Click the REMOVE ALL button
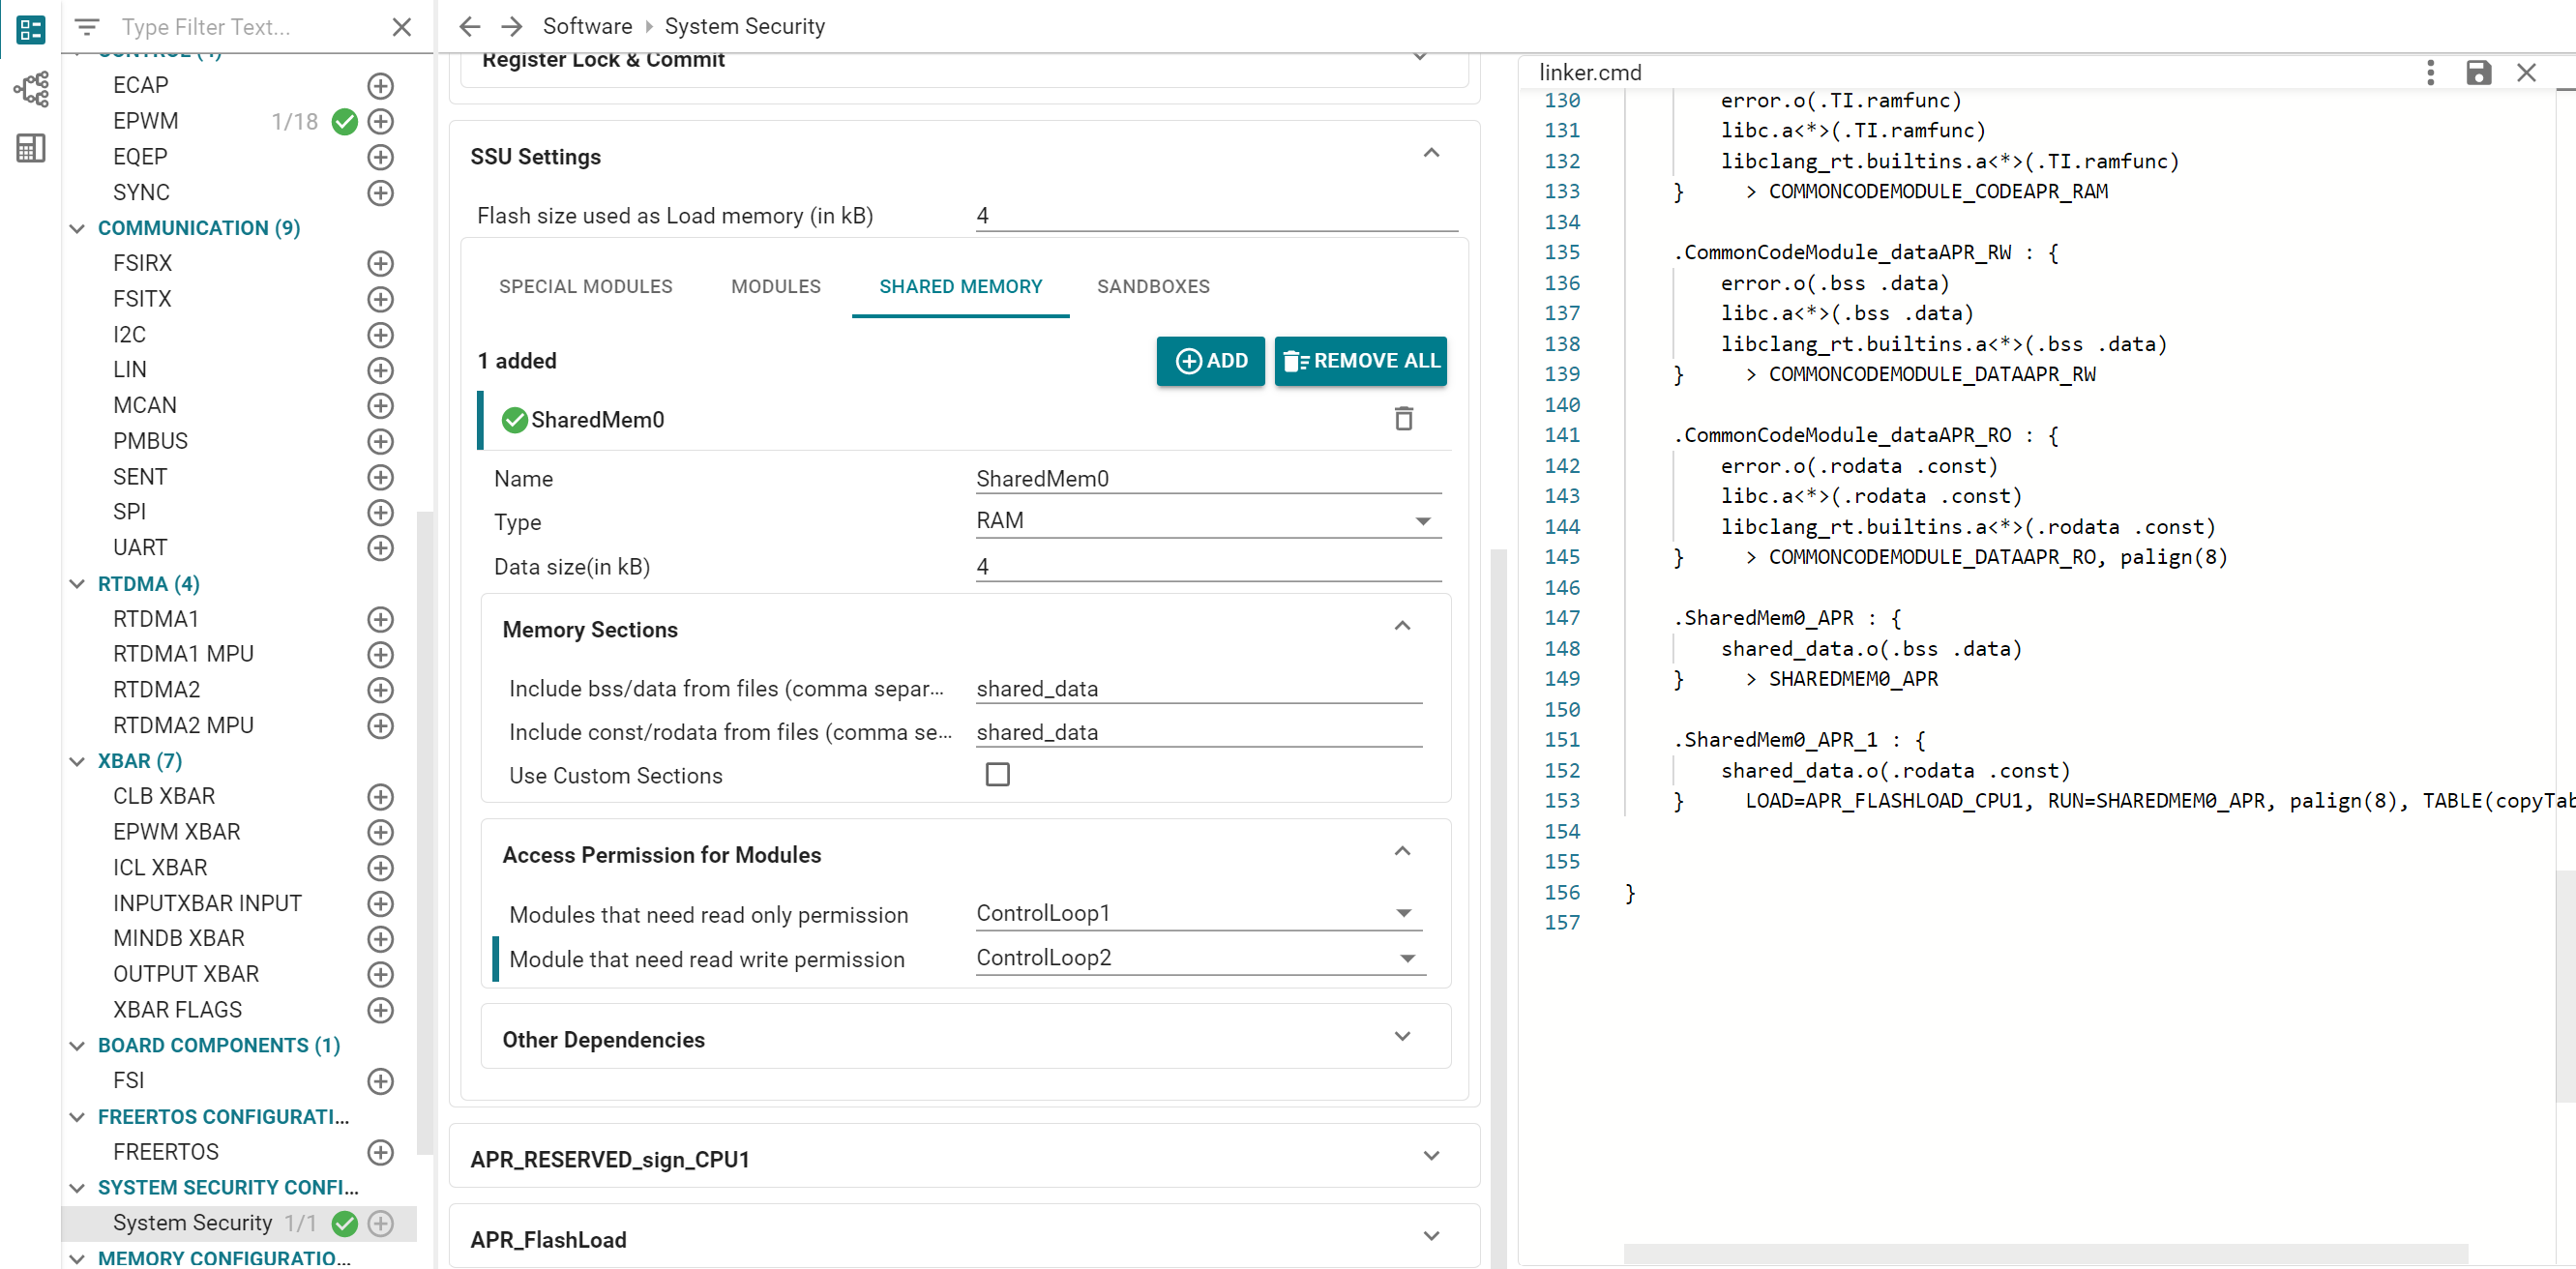This screenshot has height=1269, width=2576. pyautogui.click(x=1360, y=361)
